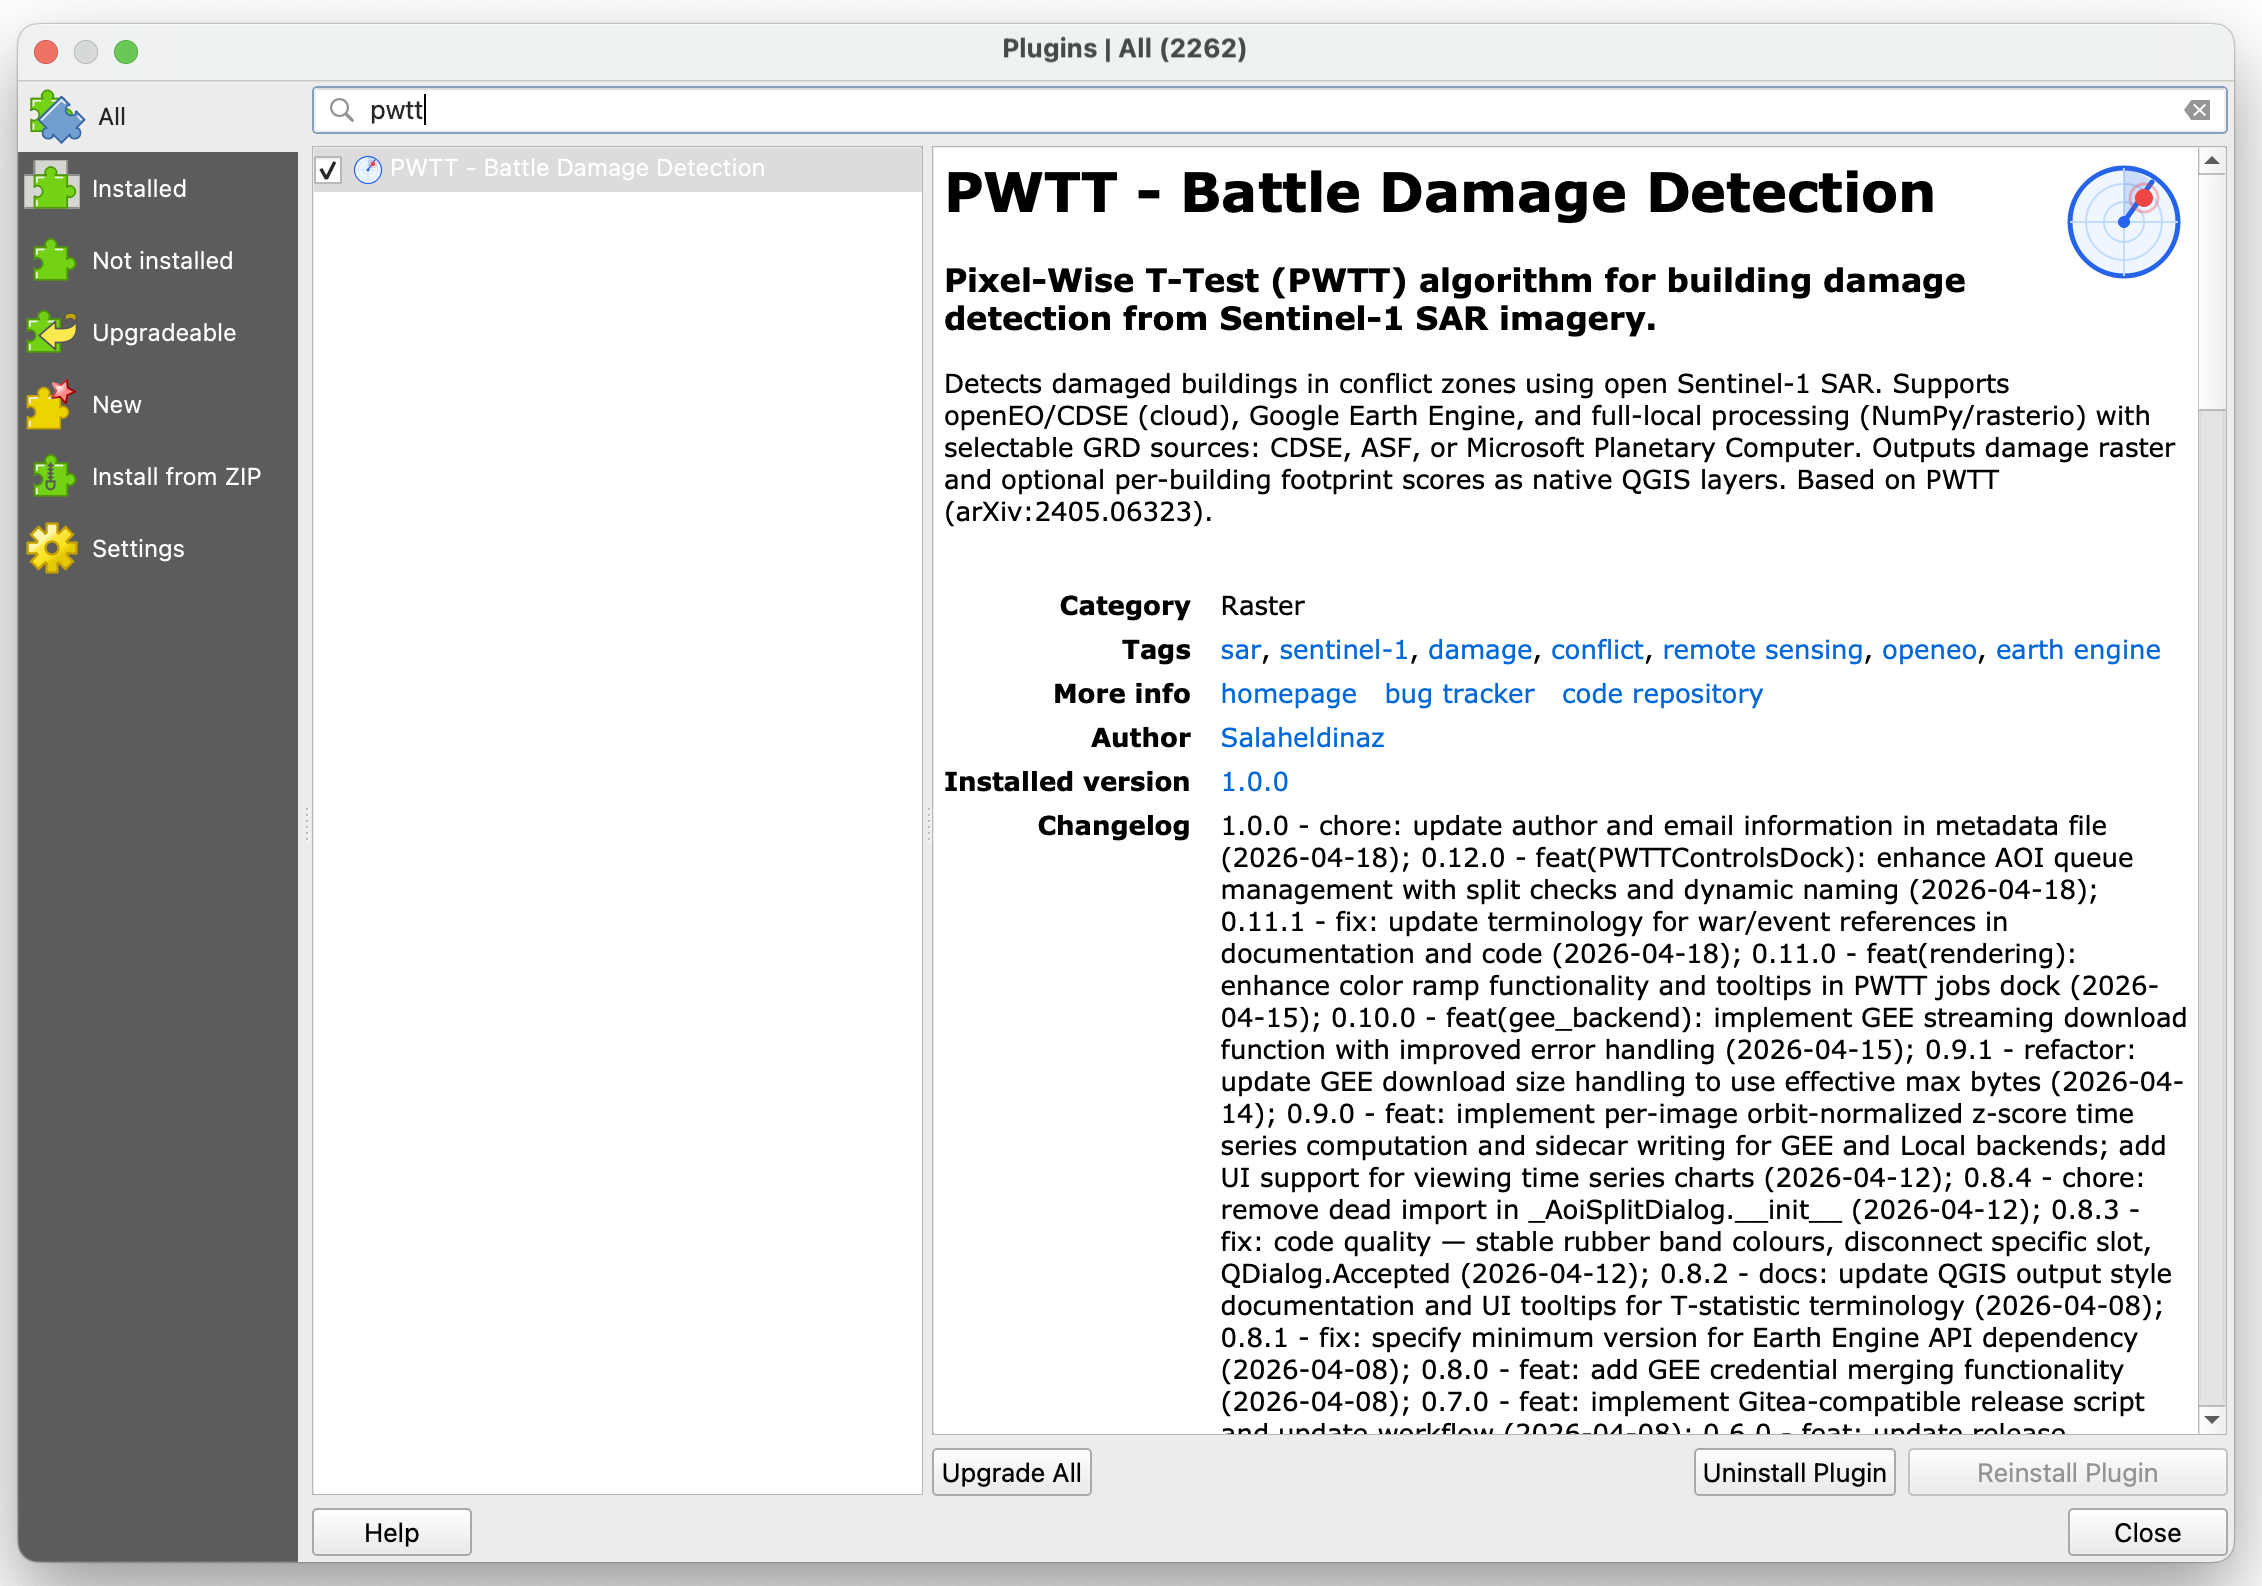Click the sentinel-1 tag link
2262x1586 pixels.
1343,650
